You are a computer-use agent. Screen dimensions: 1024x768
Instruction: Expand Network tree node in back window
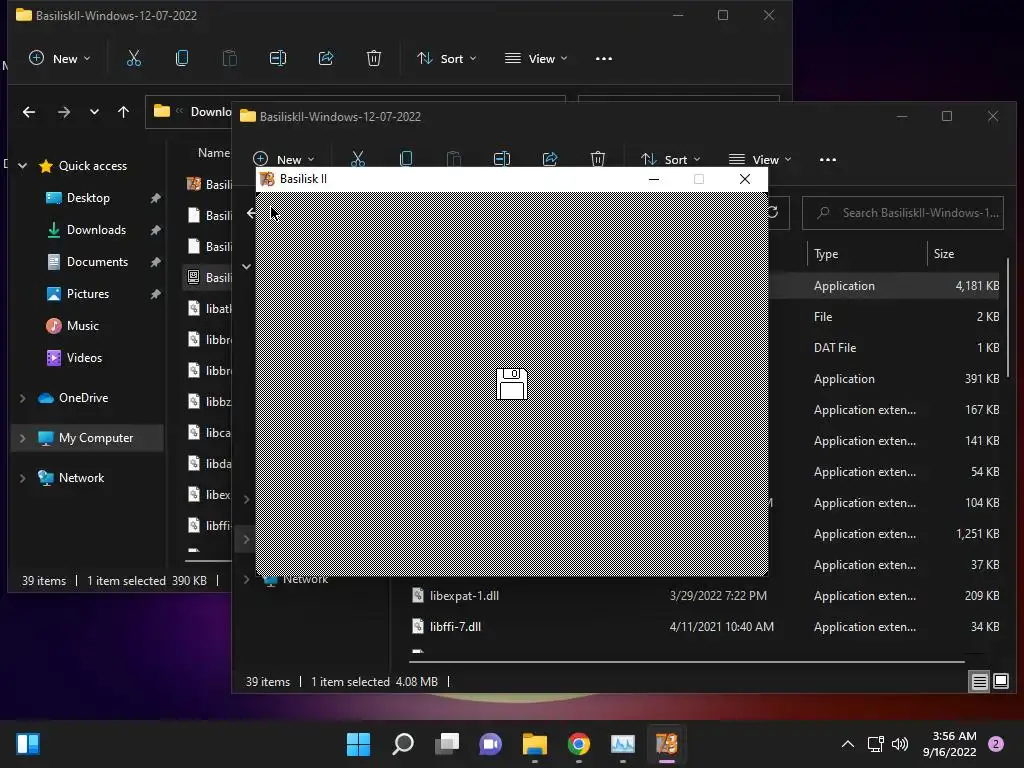click(23, 478)
